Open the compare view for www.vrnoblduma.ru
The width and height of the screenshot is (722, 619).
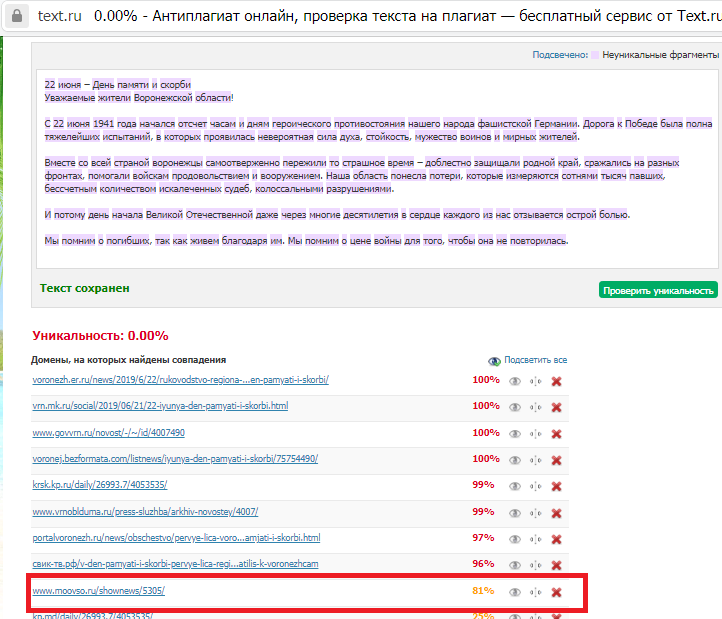click(536, 512)
